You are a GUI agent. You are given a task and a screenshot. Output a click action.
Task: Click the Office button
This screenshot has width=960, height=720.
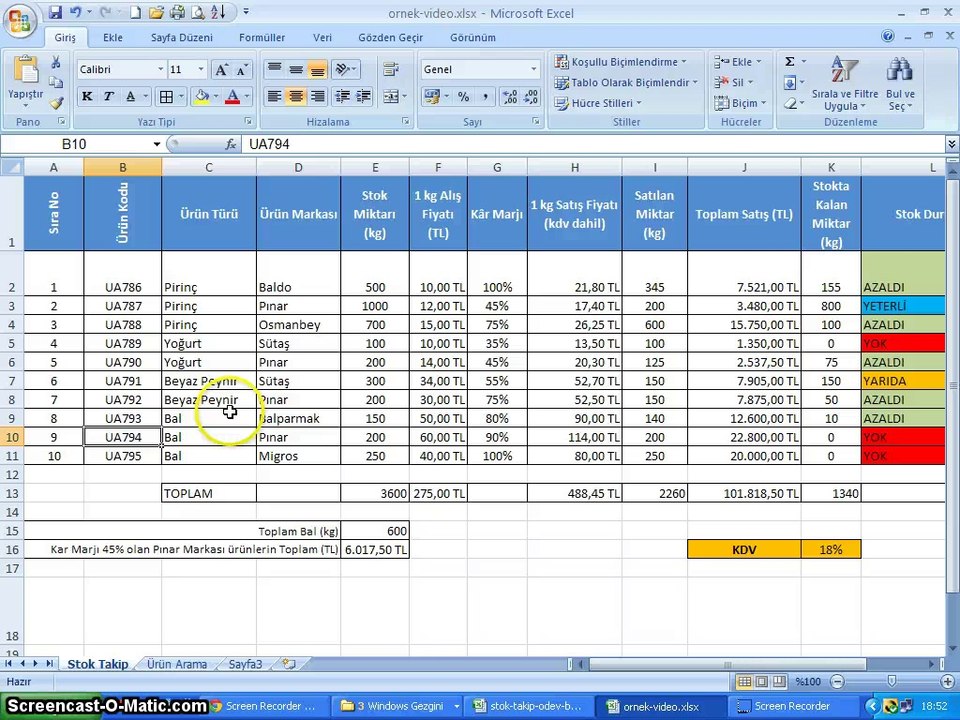pyautogui.click(x=20, y=21)
